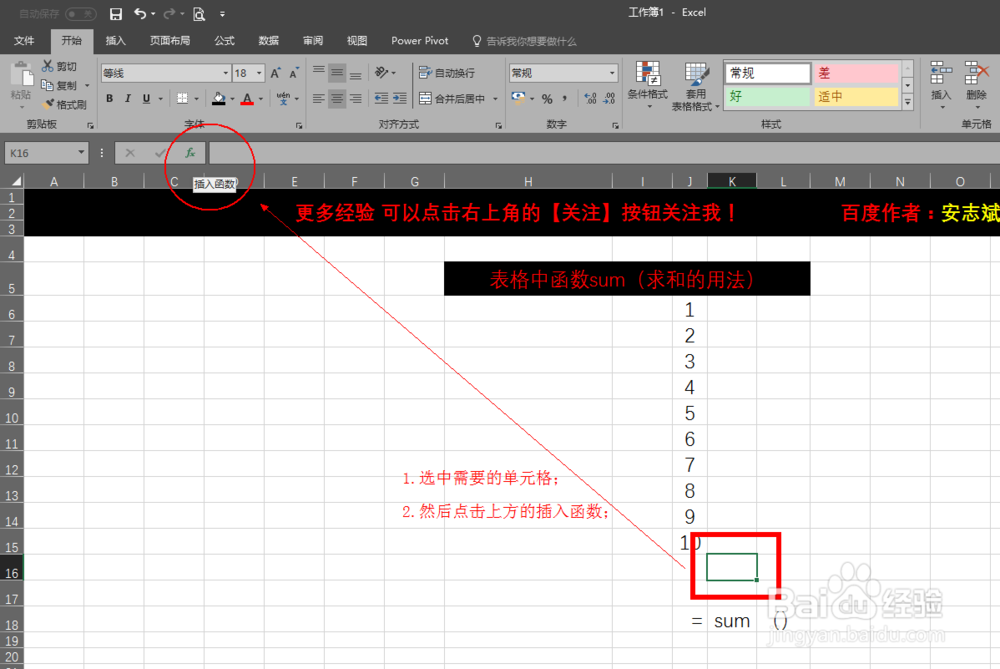Toggle Merge and Center (合并后居中)
1000x669 pixels.
(x=452, y=98)
